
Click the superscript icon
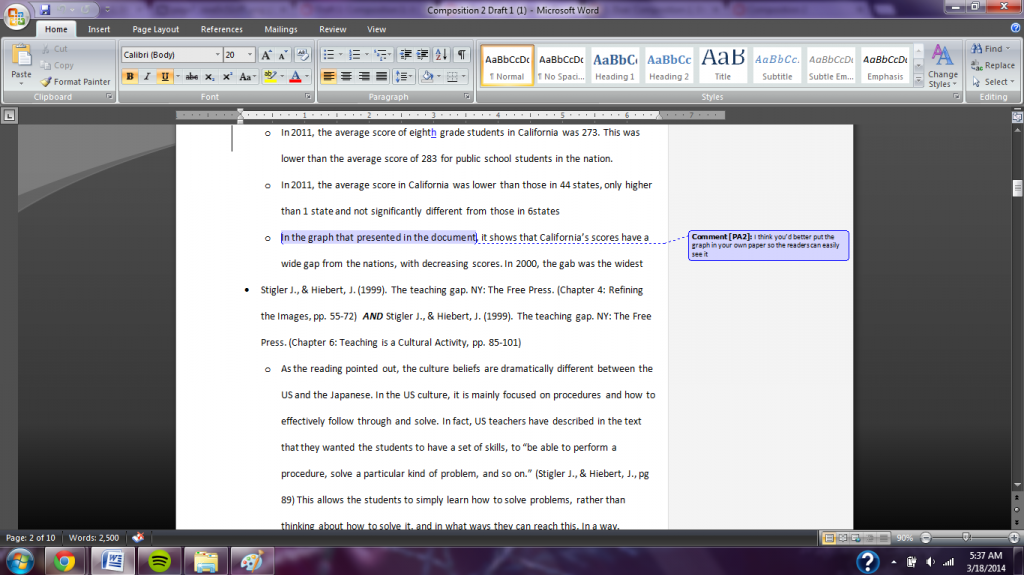tap(228, 76)
